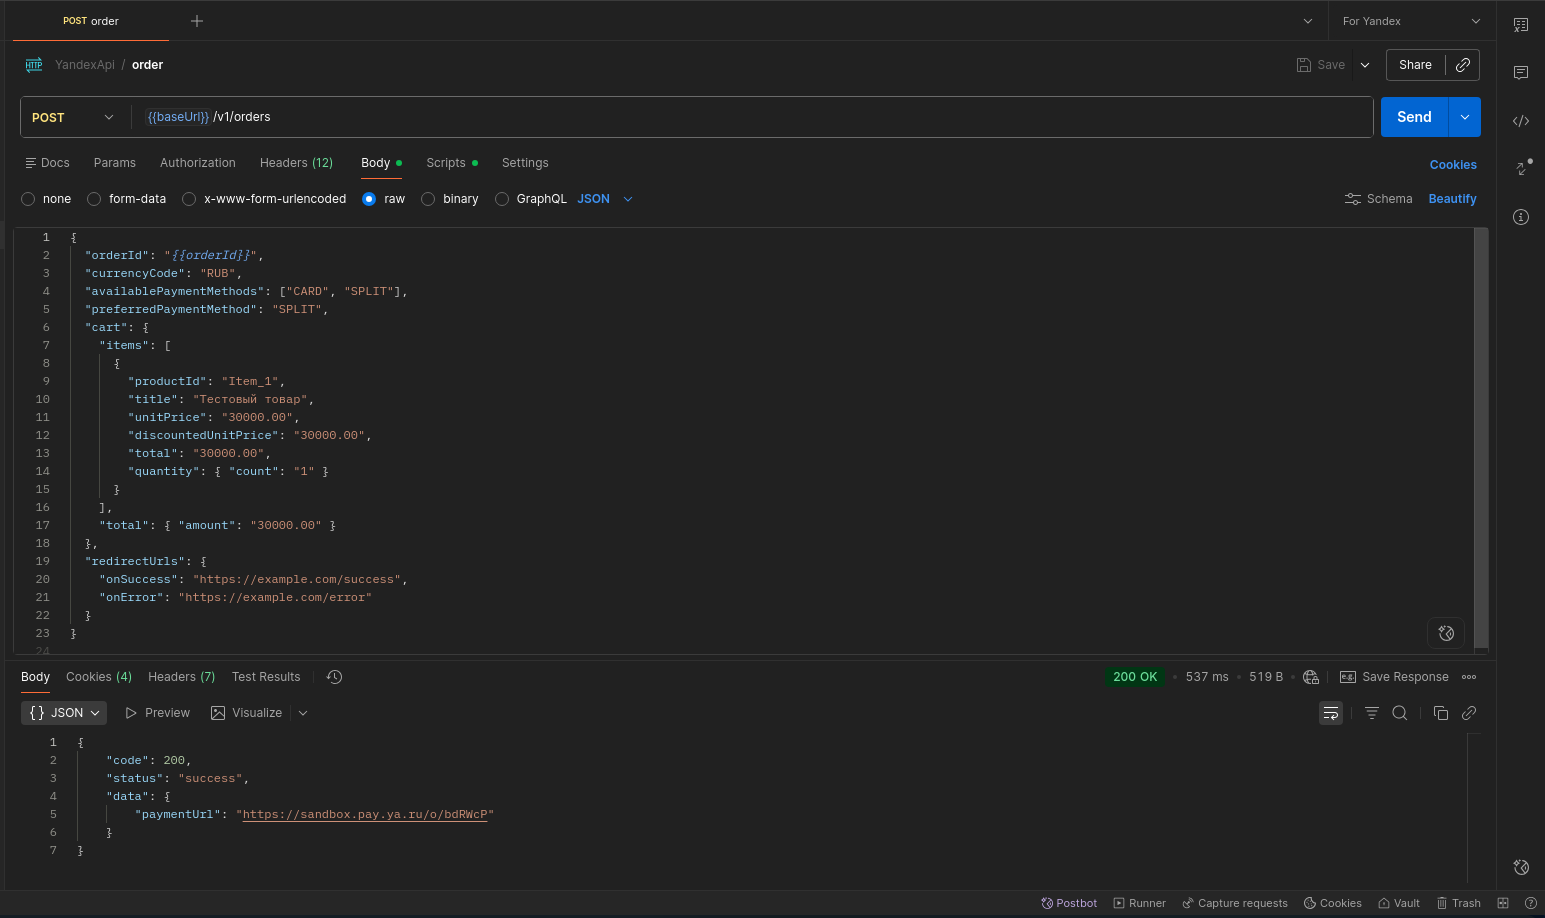Open the Headers (12) request tab

296,163
